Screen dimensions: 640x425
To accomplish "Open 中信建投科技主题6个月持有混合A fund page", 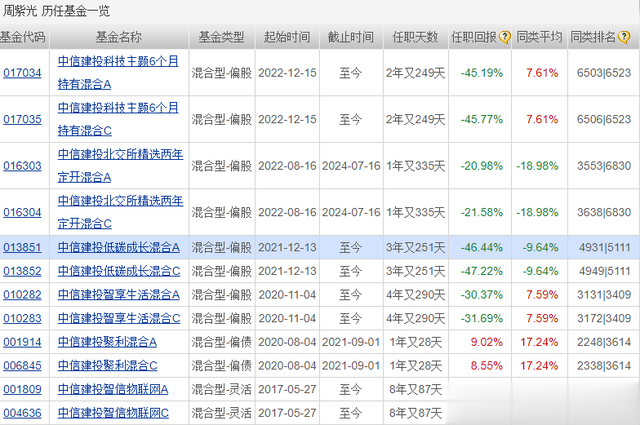I will click(118, 73).
